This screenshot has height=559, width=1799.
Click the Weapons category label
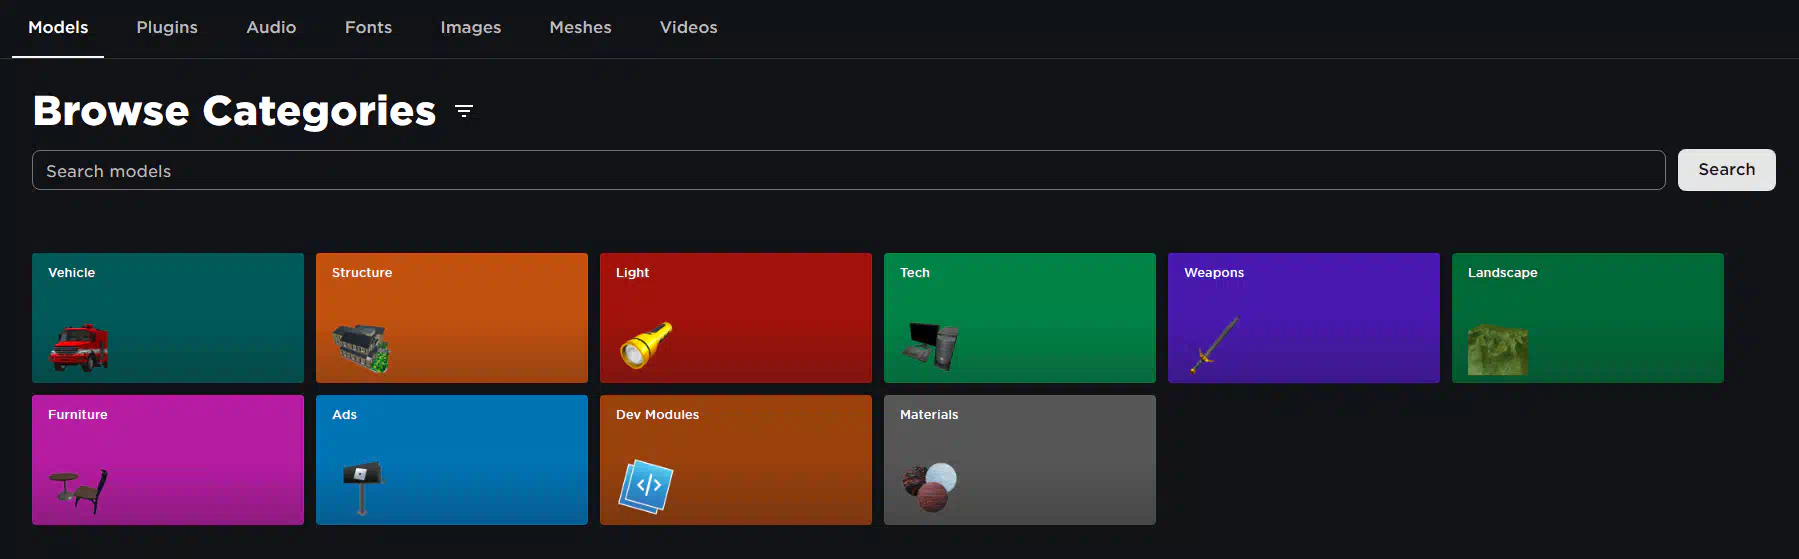(1214, 273)
